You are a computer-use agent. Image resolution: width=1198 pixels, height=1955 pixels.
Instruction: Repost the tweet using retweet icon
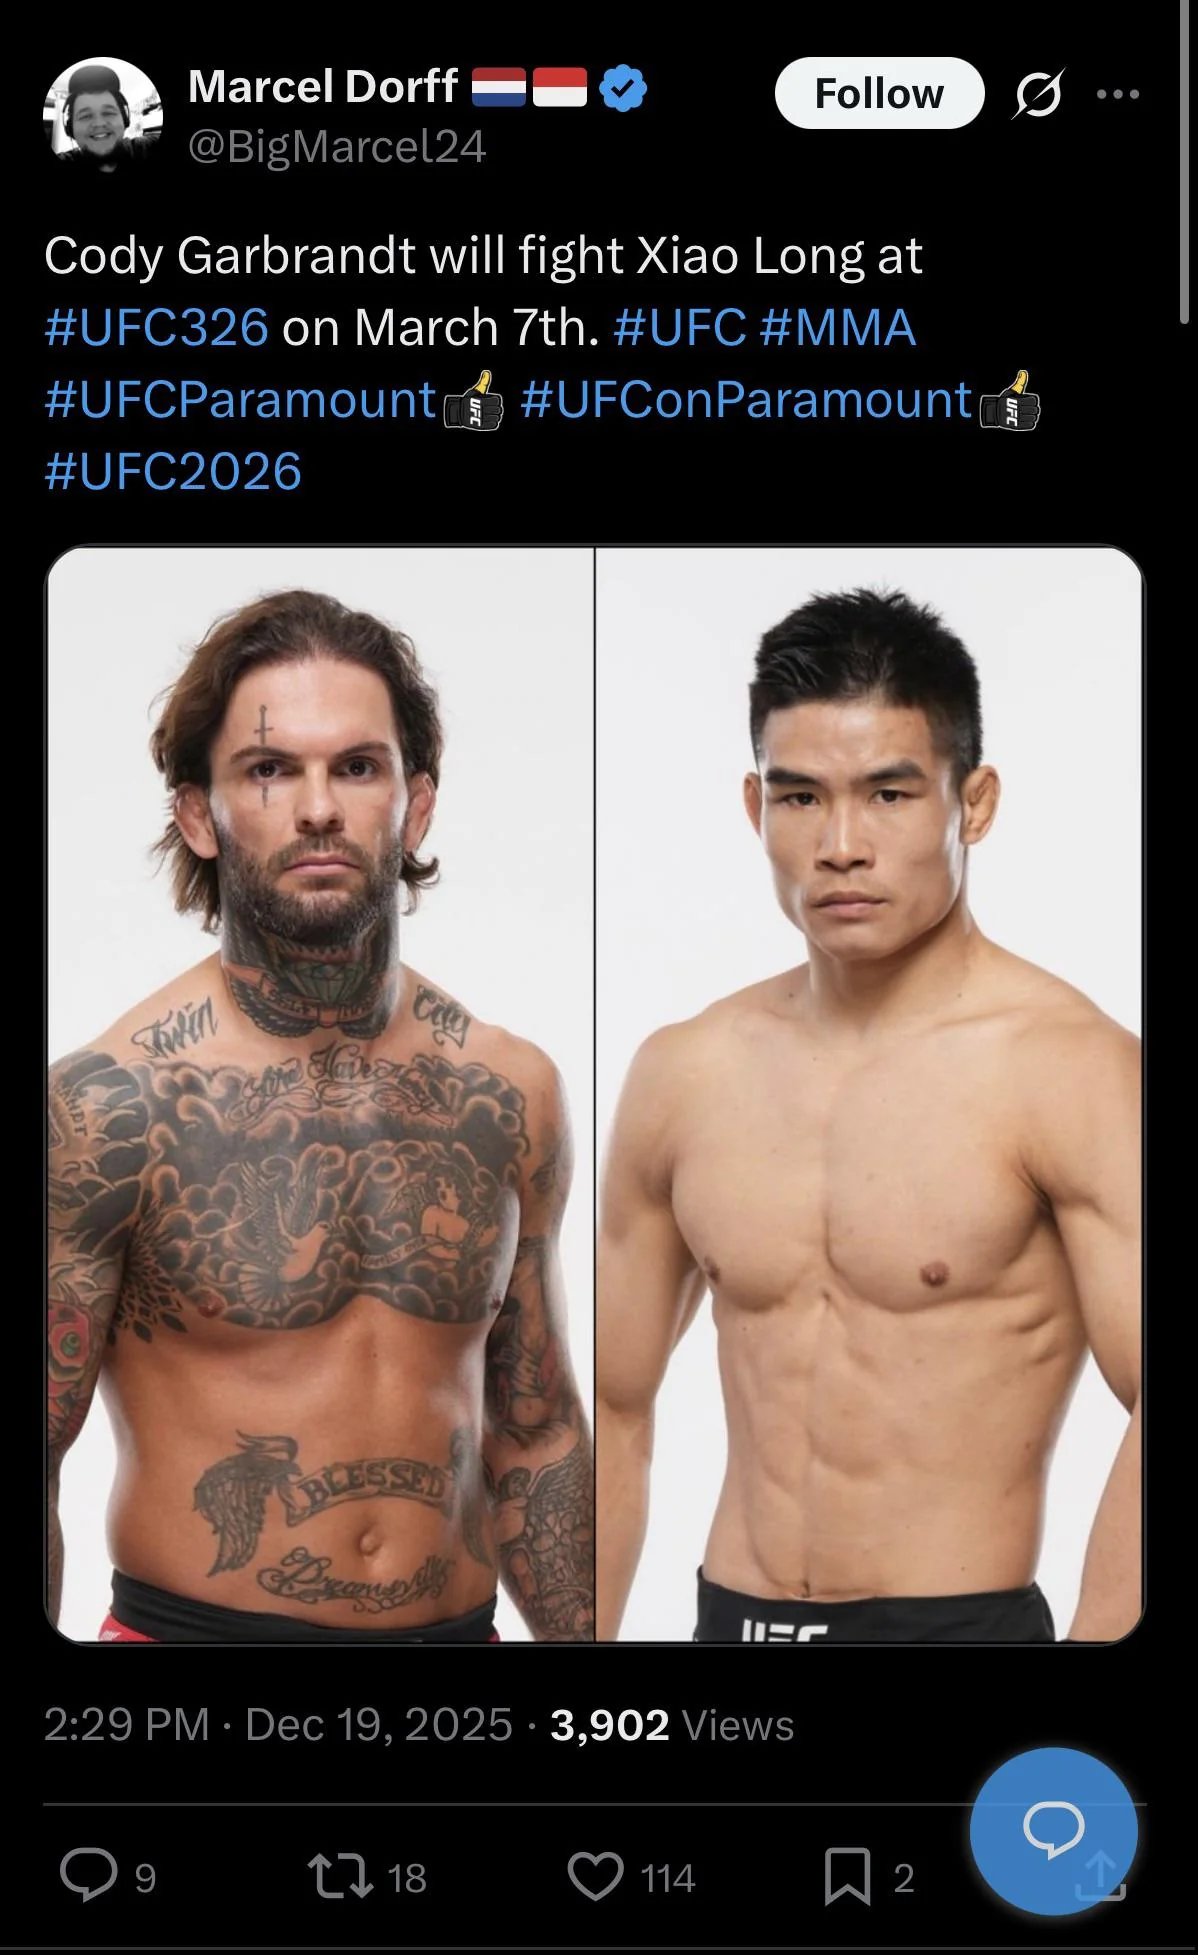[340, 1876]
